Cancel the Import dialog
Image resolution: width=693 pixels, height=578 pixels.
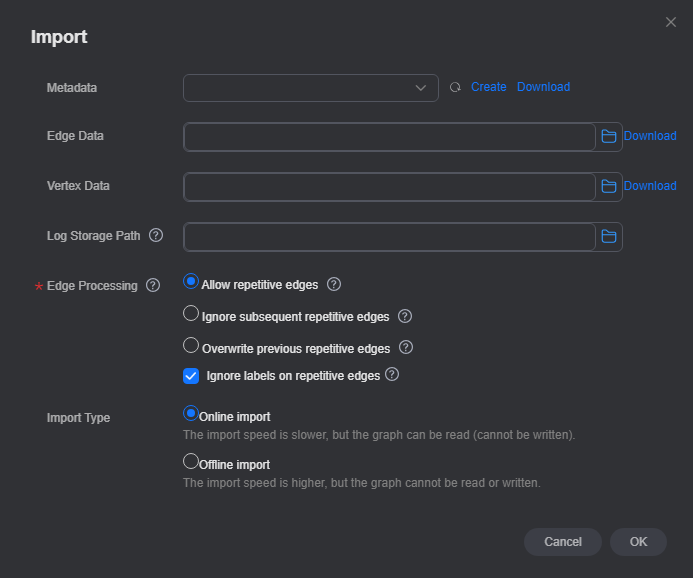click(563, 542)
